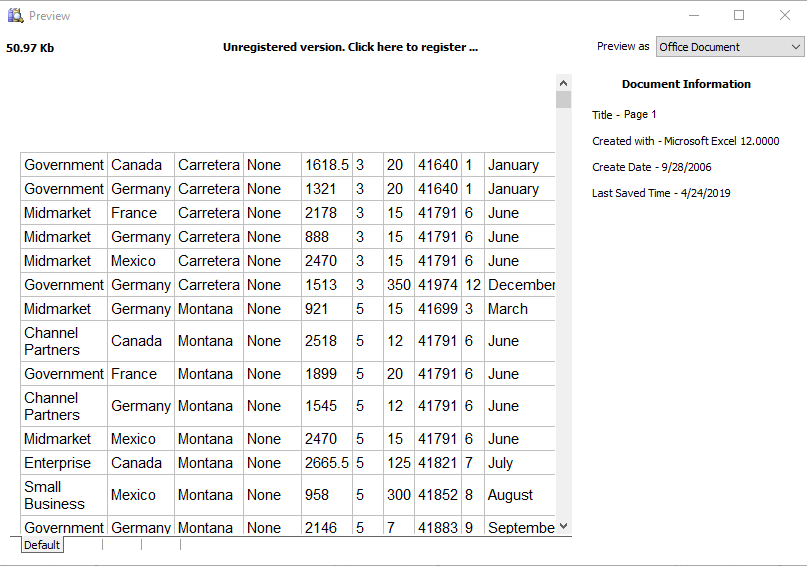
Task: Minimize the Preview window
Action: pos(694,15)
